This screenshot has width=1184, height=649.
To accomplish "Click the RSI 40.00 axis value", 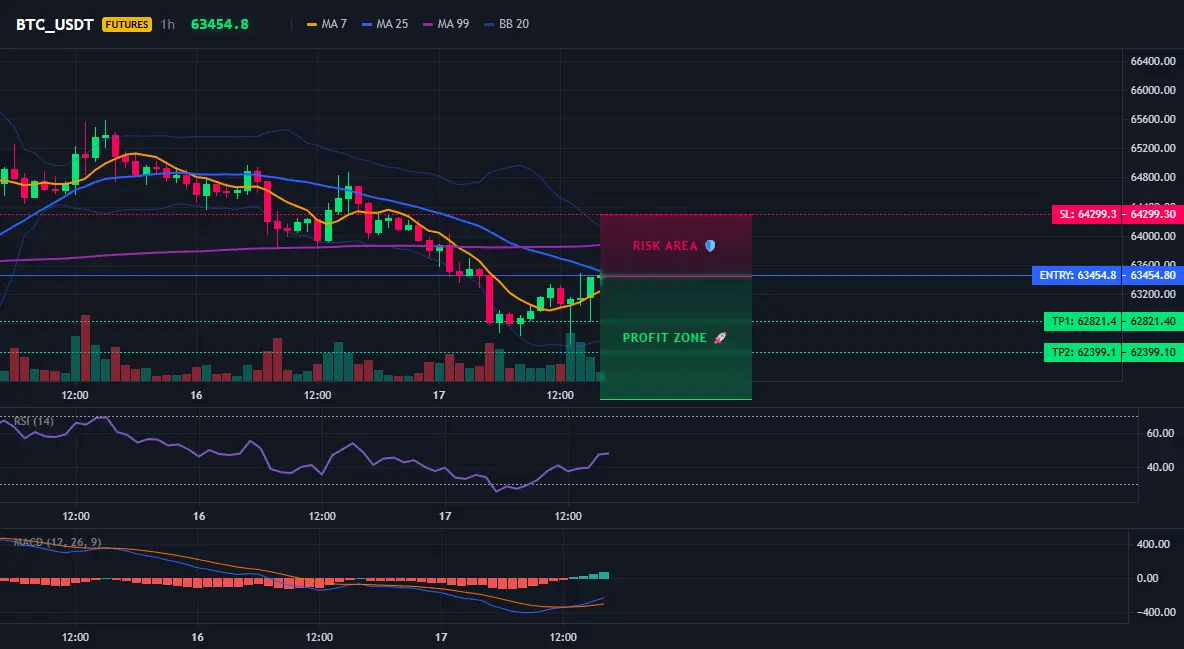I will [x=1161, y=467].
